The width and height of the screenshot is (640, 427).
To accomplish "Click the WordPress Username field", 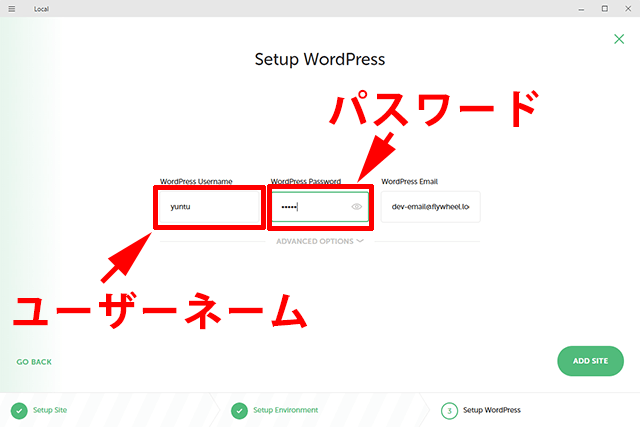I will [x=209, y=207].
